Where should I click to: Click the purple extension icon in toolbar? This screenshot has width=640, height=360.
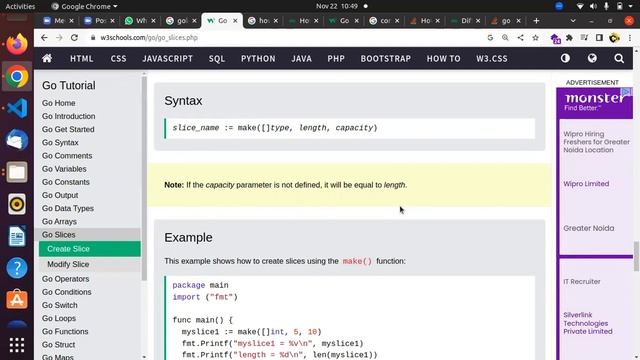point(555,38)
